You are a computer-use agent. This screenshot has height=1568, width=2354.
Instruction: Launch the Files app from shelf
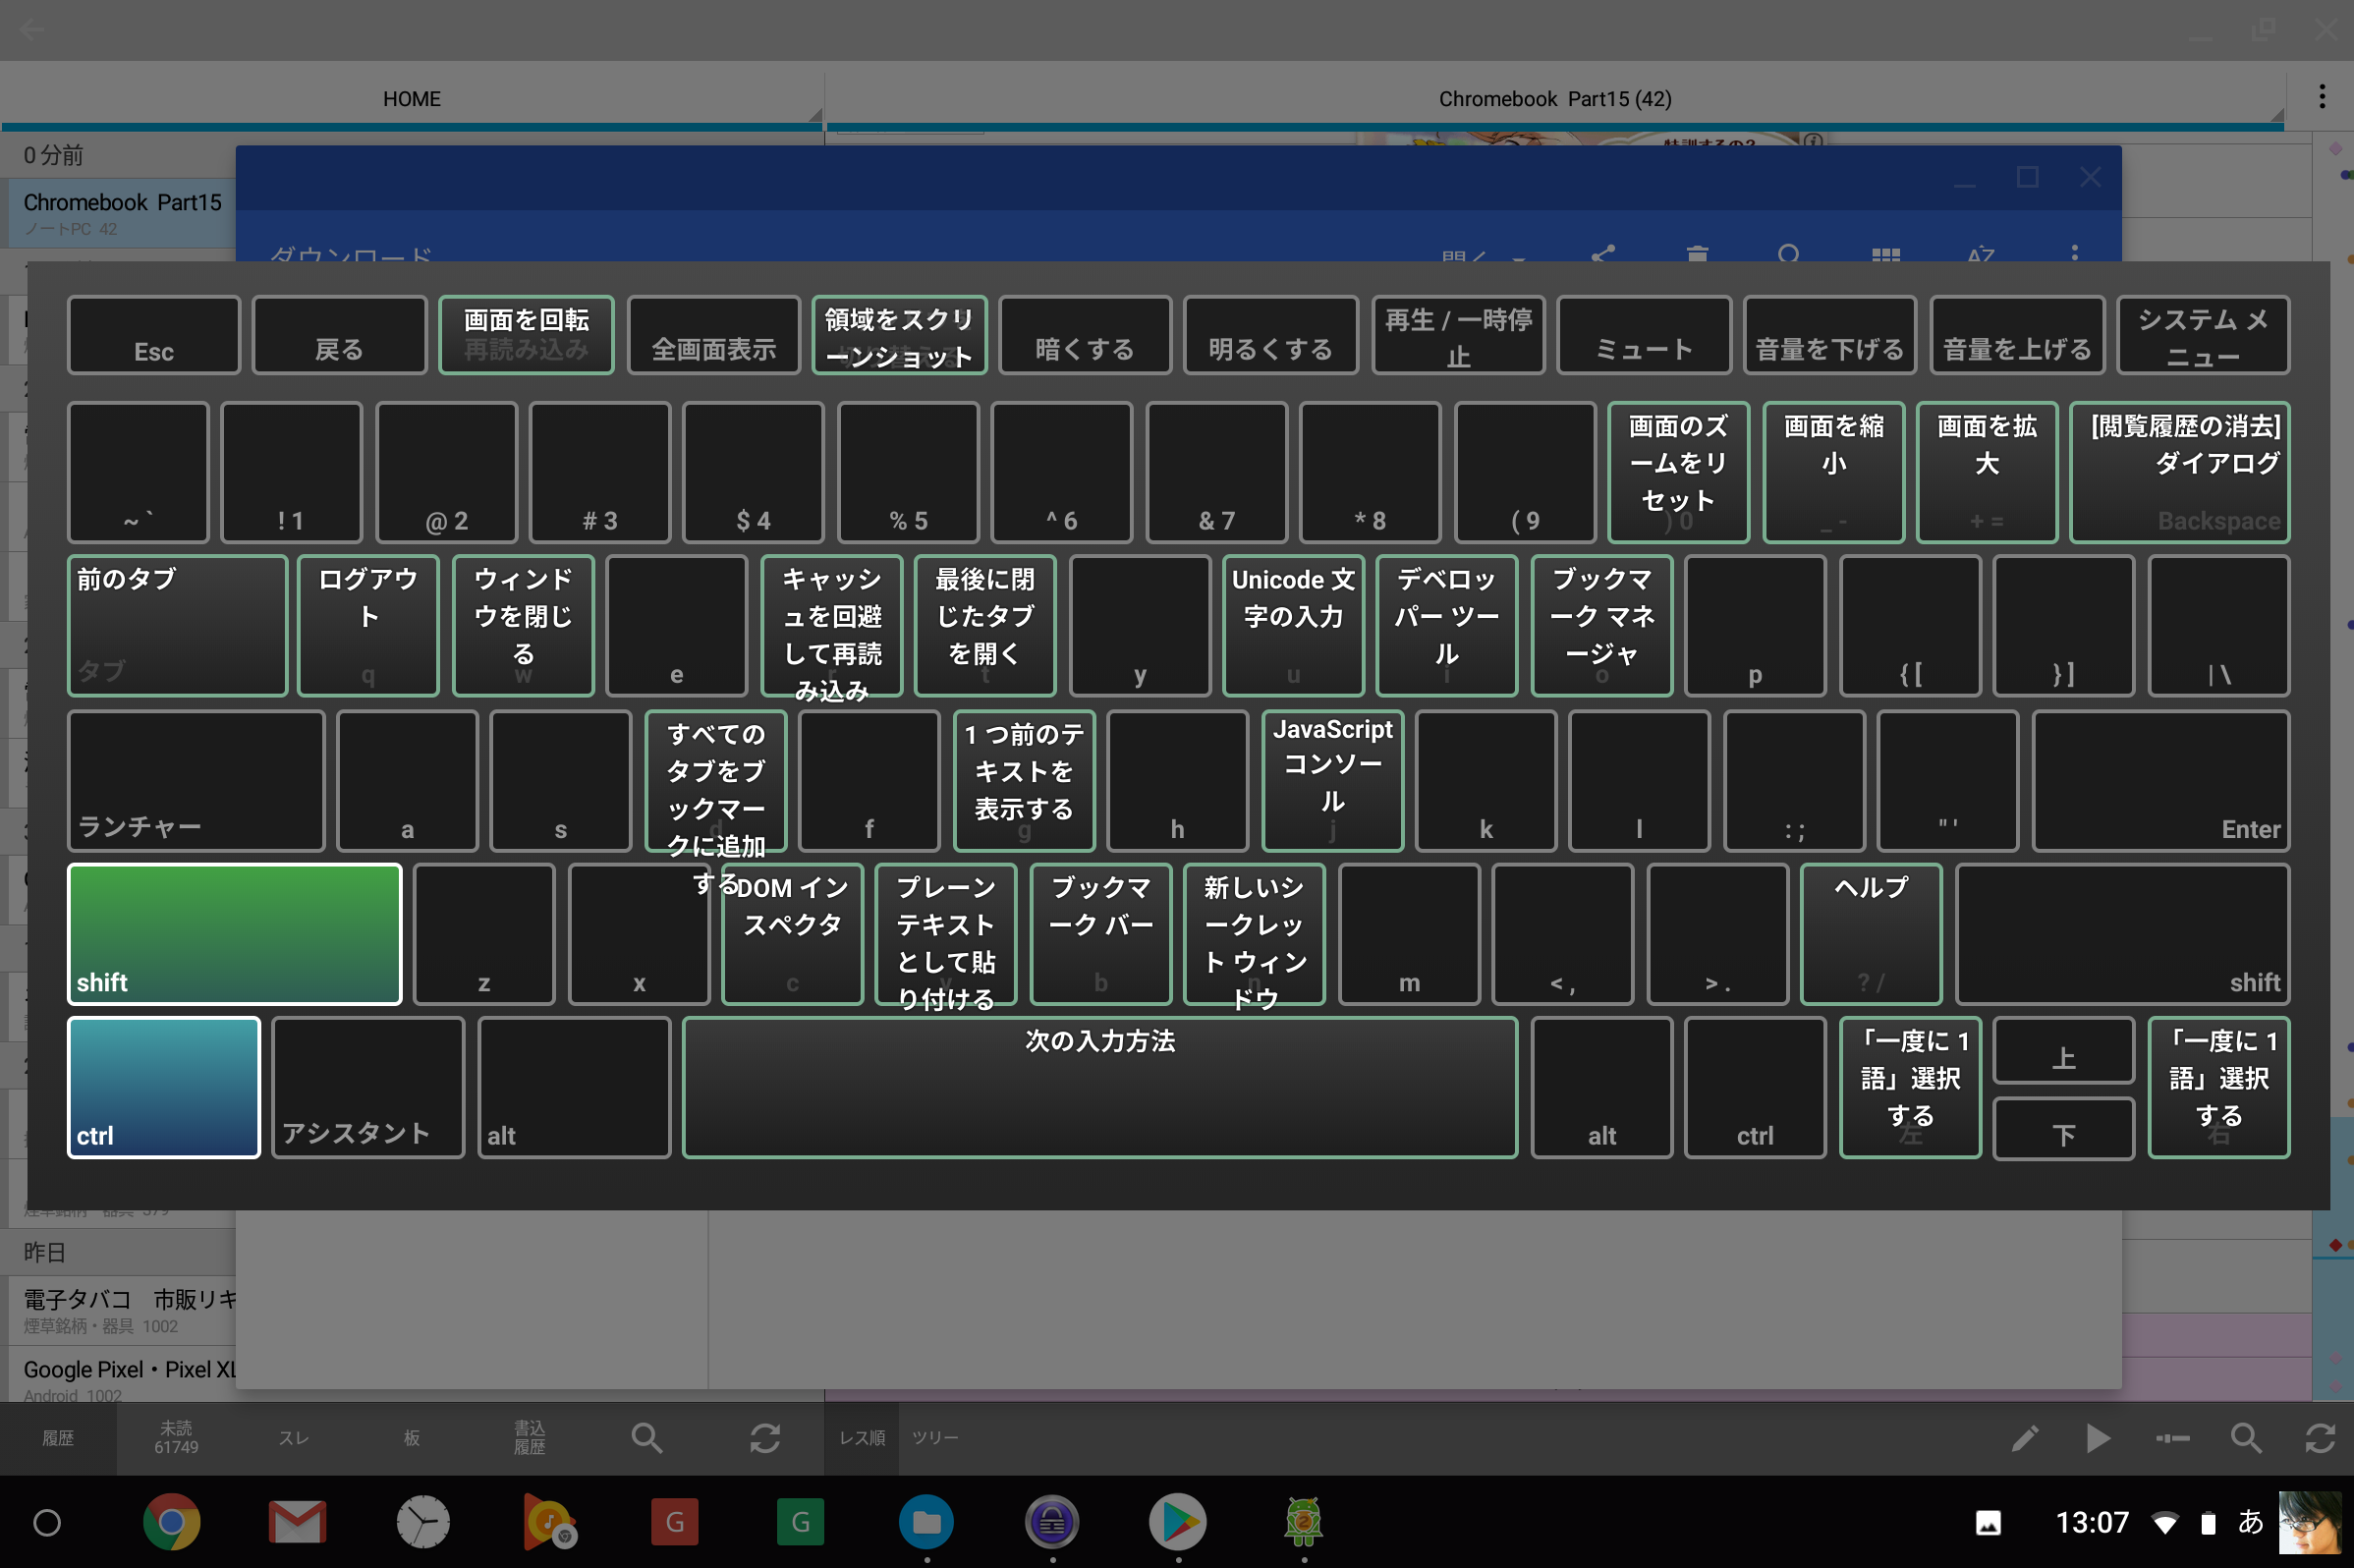pyautogui.click(x=926, y=1522)
